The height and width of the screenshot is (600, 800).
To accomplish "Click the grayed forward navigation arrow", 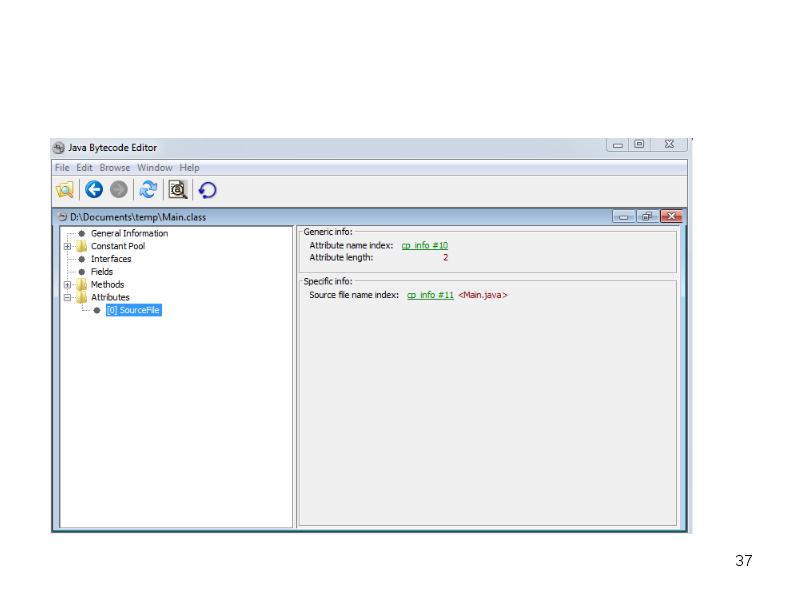I will [x=119, y=190].
